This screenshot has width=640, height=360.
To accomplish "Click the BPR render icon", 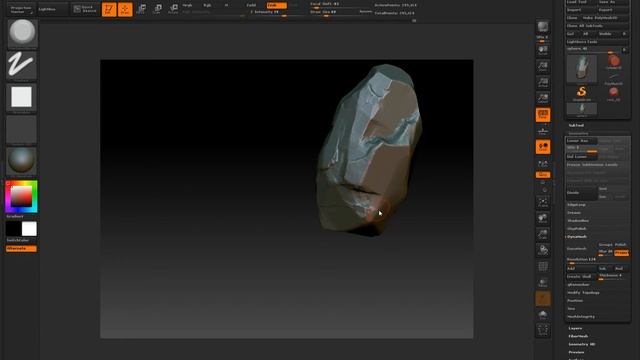I will coord(543,28).
